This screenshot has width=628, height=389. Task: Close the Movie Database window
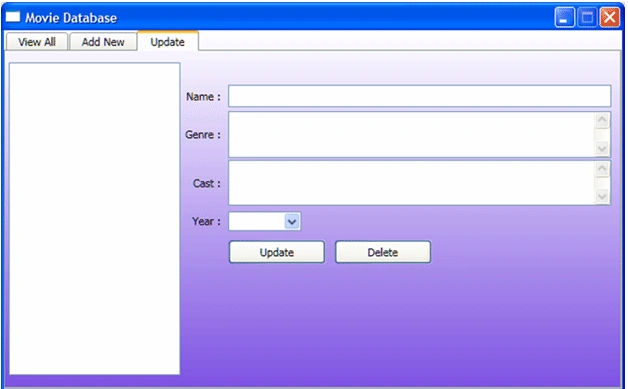[610, 18]
